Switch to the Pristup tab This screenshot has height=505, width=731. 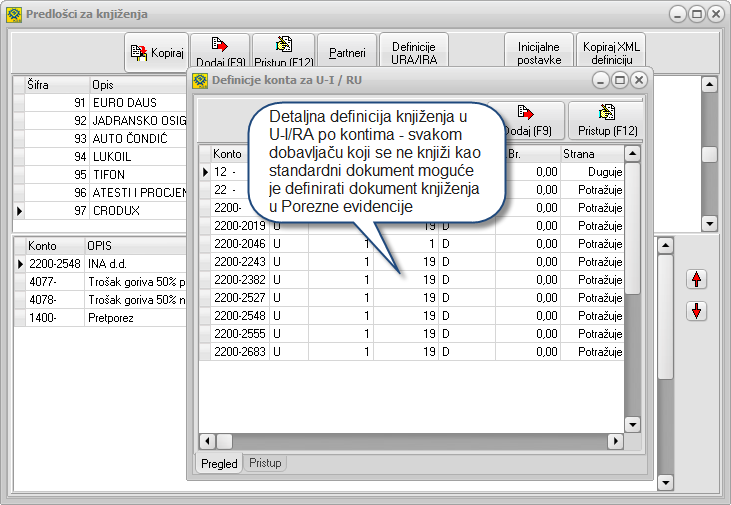point(265,463)
